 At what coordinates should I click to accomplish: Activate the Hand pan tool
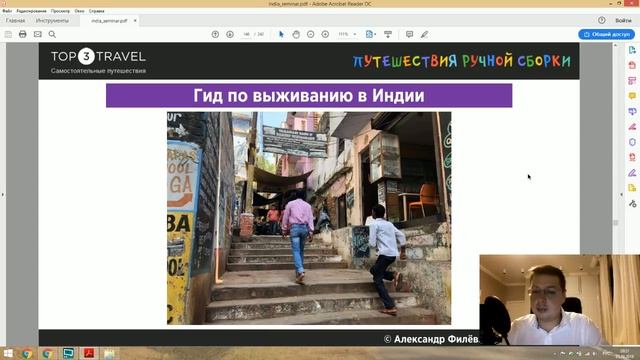(296, 34)
